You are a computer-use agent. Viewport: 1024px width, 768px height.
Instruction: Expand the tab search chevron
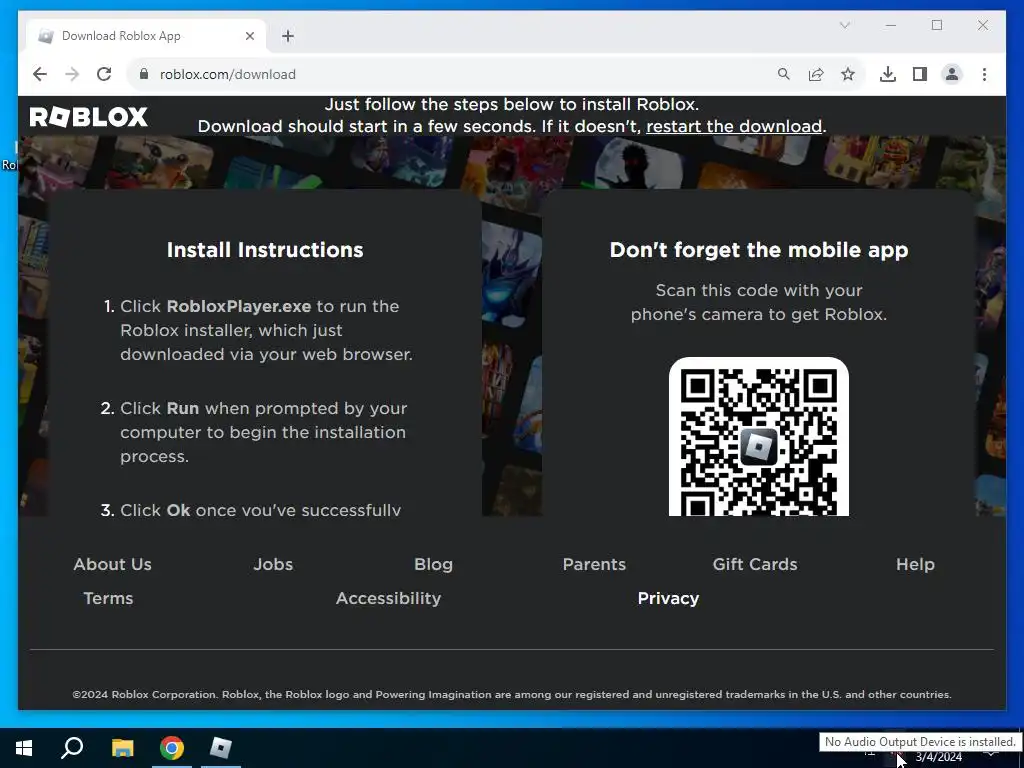[x=844, y=25]
